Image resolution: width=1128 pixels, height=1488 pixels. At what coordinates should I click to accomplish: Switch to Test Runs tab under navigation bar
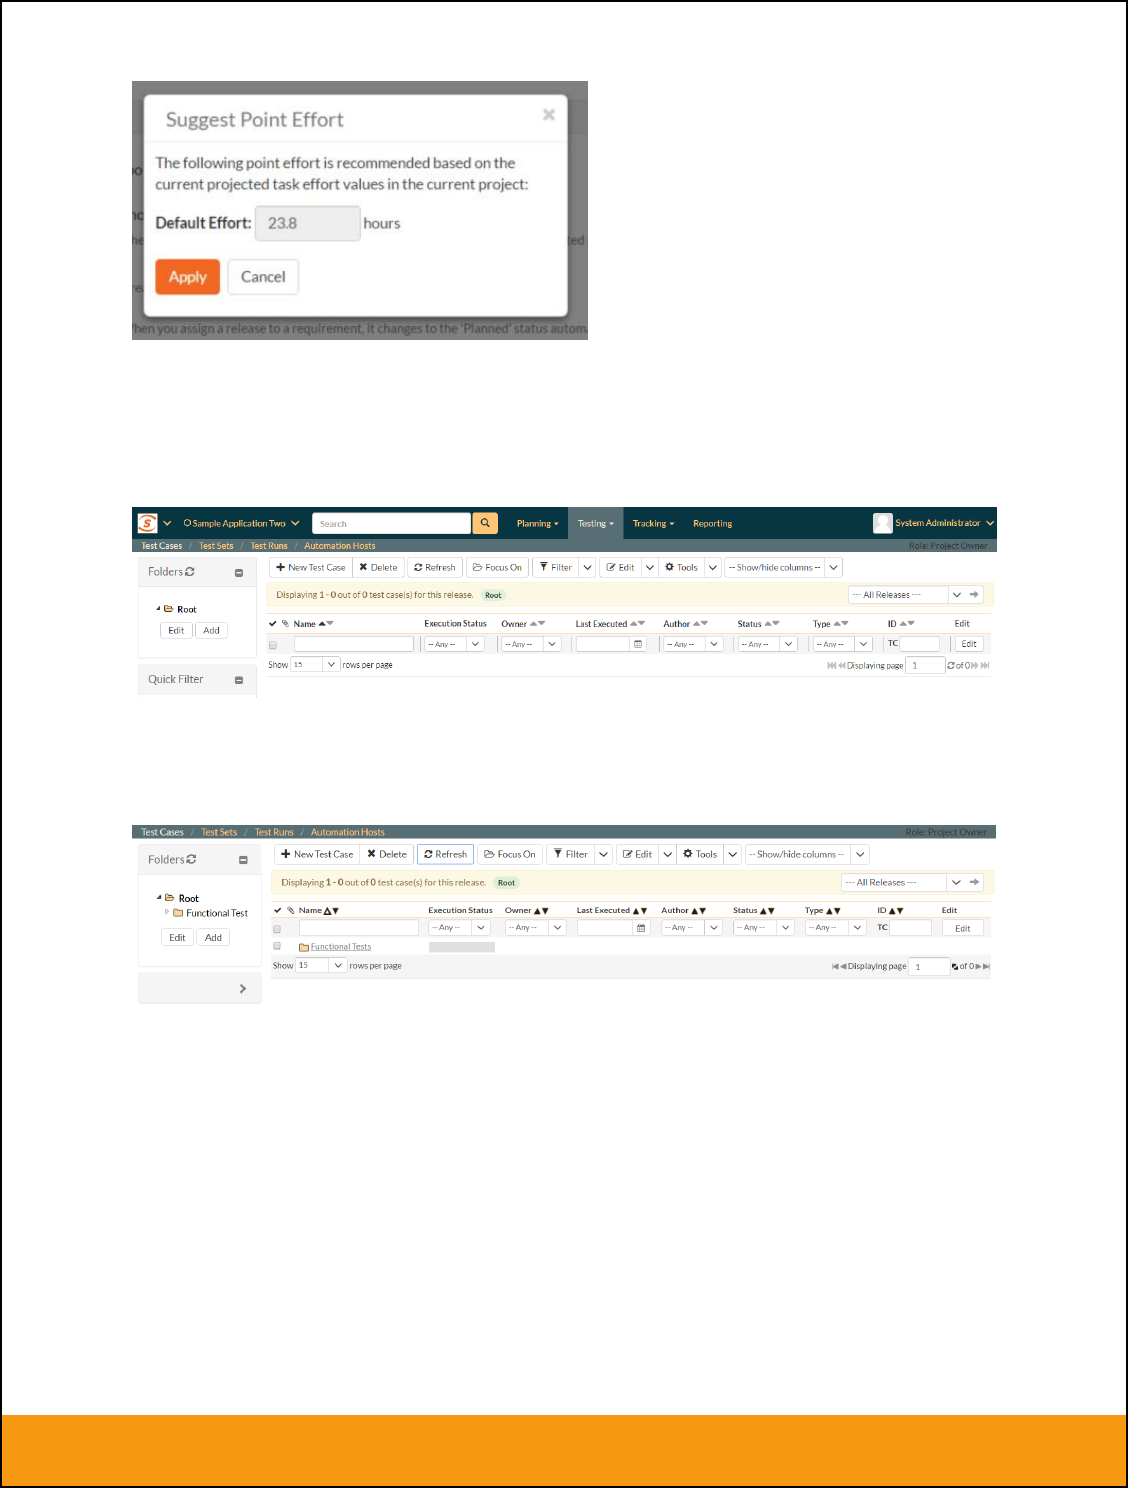[269, 546]
